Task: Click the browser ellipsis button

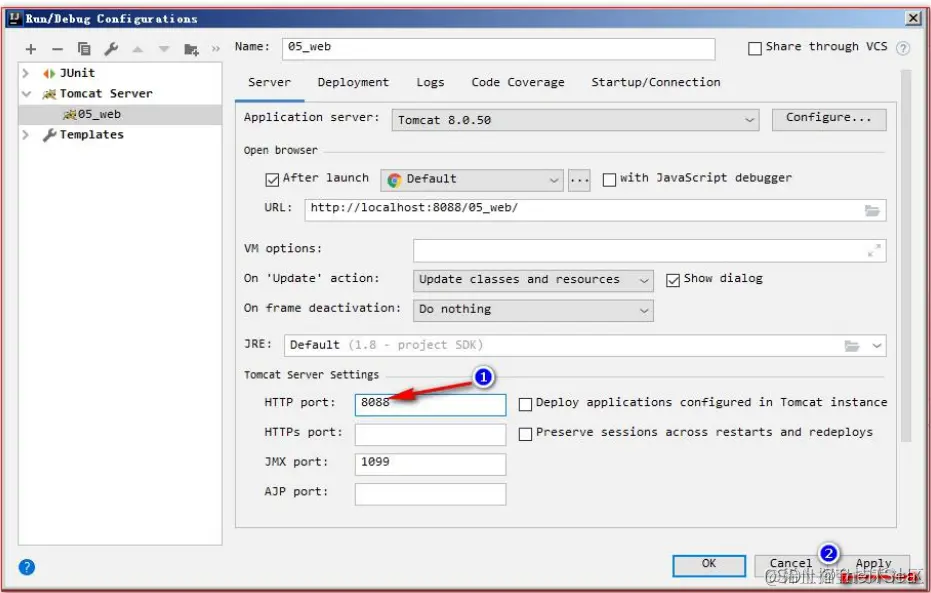Action: click(x=579, y=180)
